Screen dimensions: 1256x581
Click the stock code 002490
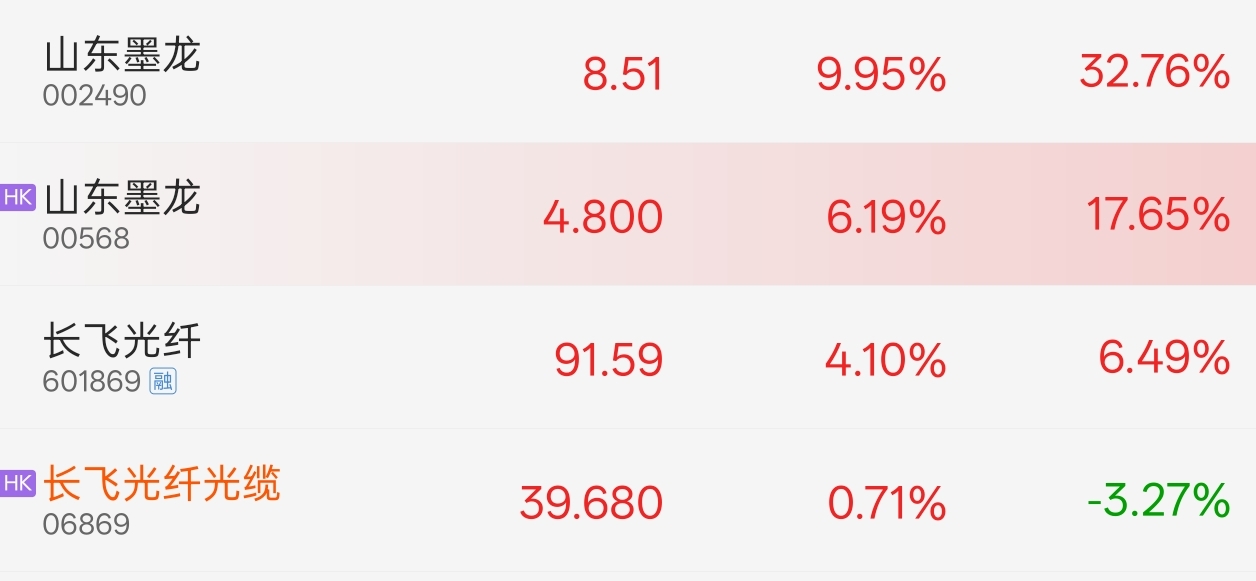tap(94, 96)
